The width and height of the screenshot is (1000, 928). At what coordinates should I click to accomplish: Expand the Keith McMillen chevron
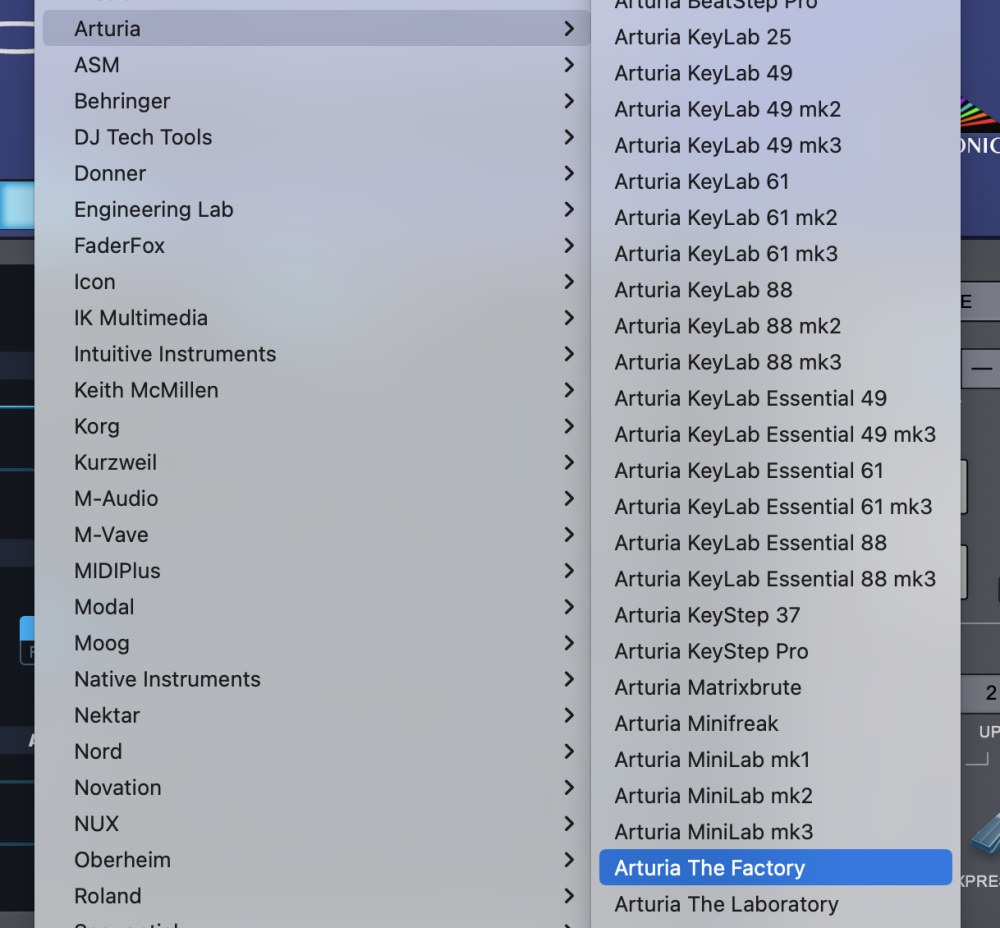click(569, 390)
